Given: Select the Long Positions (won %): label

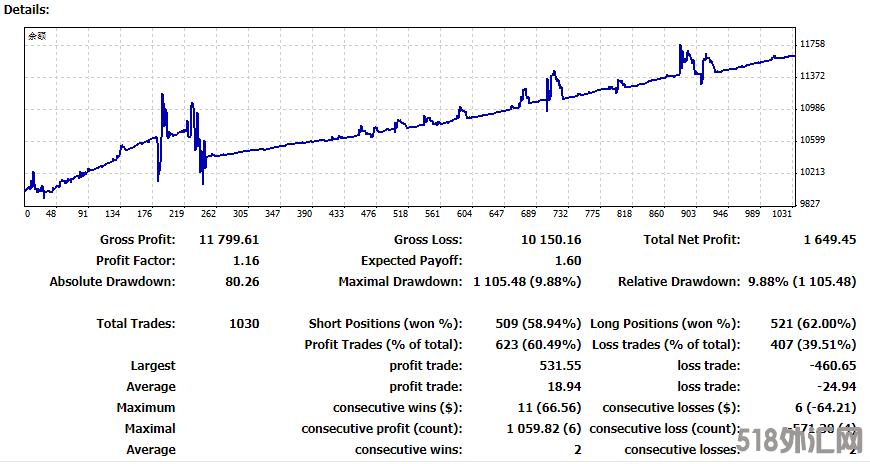Looking at the screenshot, I should pos(665,324).
